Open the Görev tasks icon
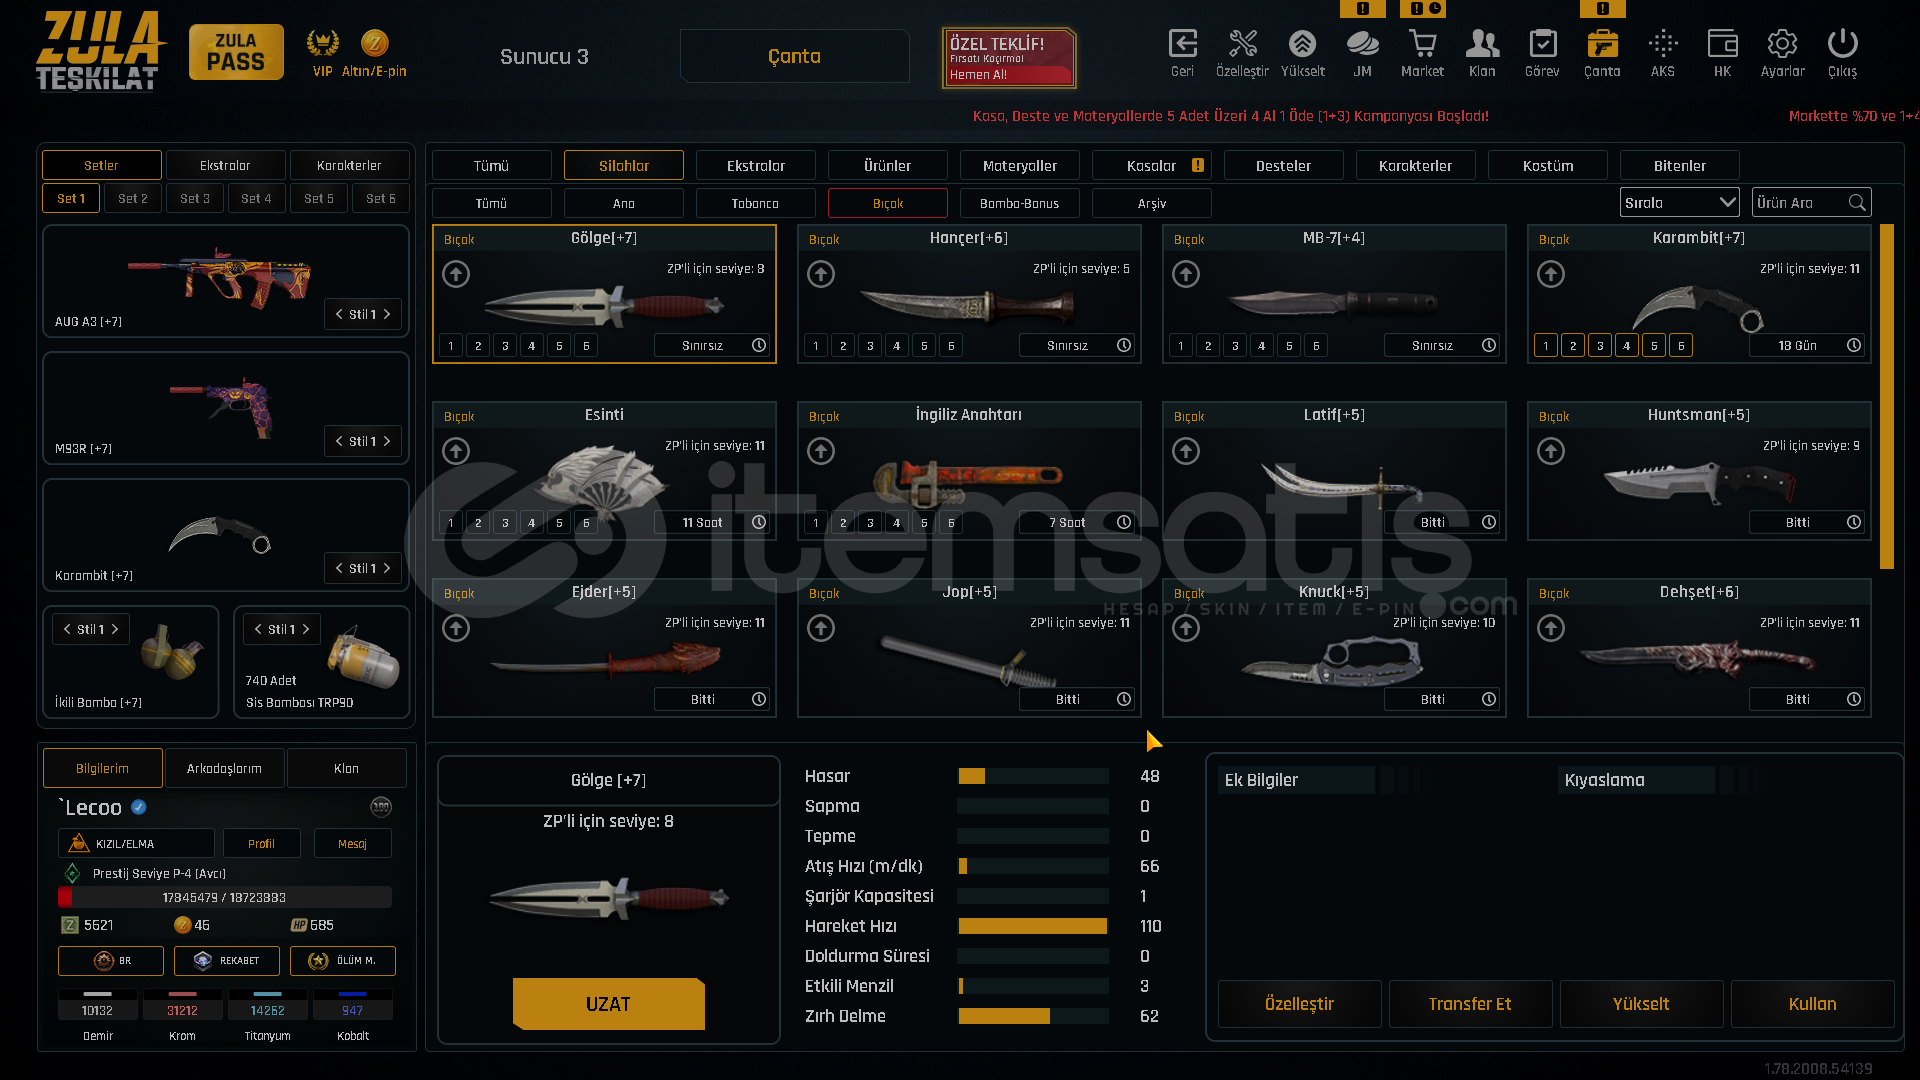The width and height of the screenshot is (1920, 1080). tap(1542, 44)
